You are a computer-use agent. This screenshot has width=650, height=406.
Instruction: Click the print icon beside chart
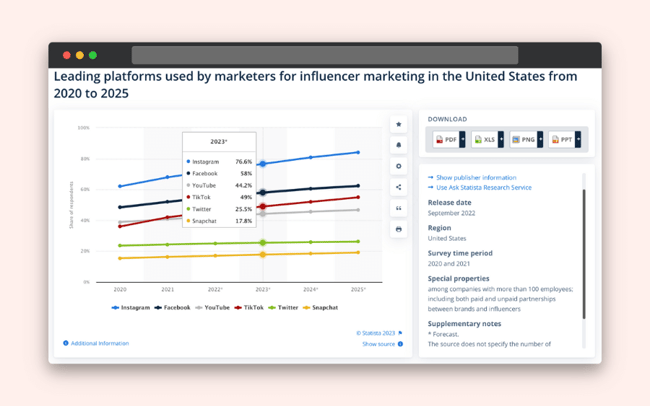click(x=398, y=229)
